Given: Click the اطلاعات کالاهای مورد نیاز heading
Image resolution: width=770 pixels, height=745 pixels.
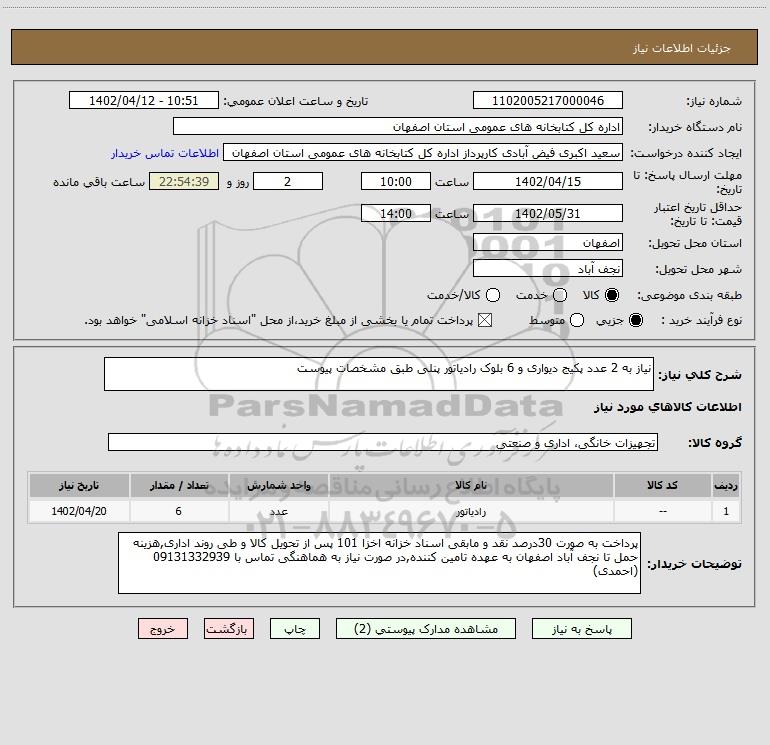Looking at the screenshot, I should (x=667, y=407).
